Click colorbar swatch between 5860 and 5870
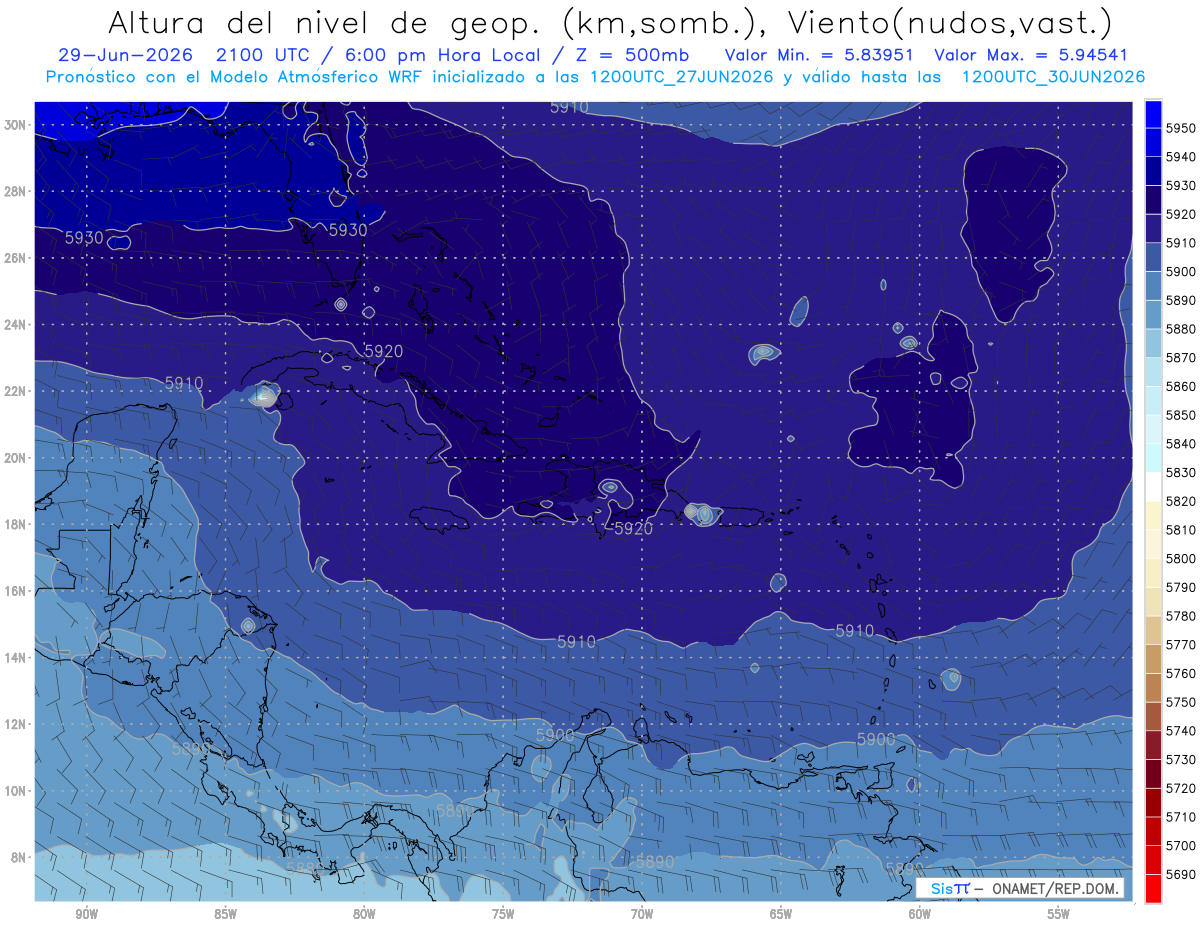 1153,372
